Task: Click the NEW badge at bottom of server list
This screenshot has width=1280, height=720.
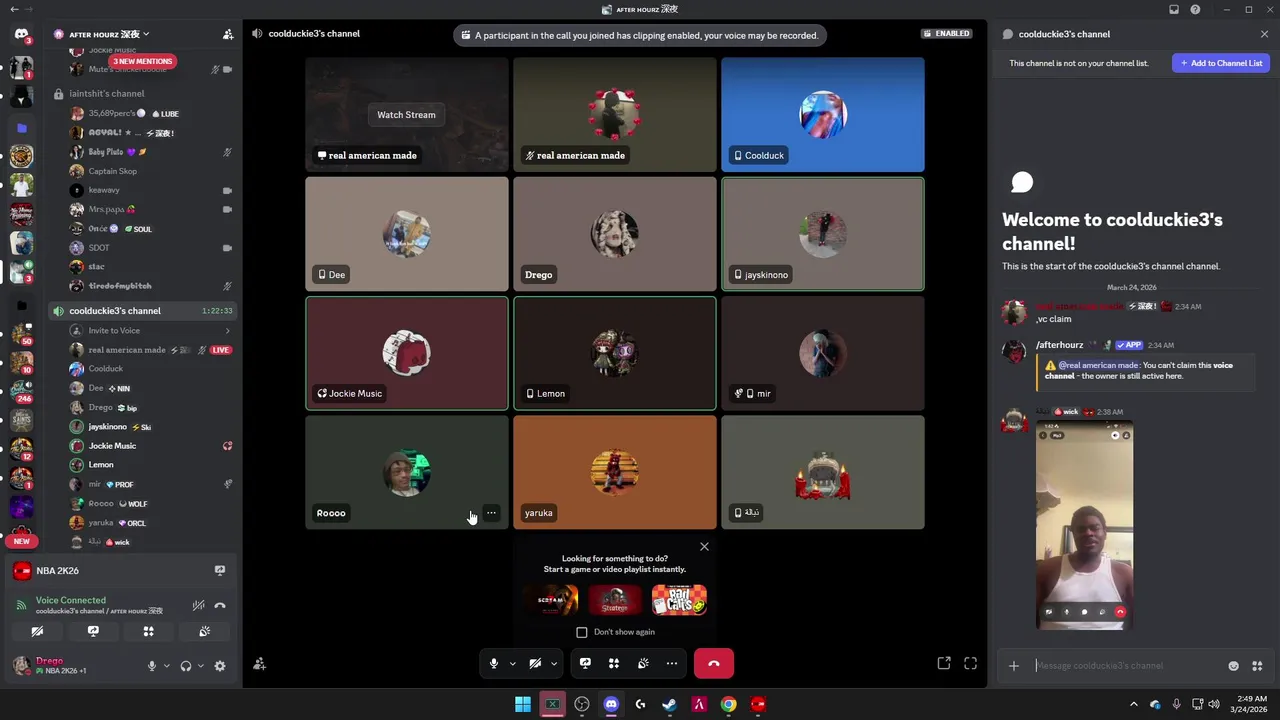Action: point(21,541)
